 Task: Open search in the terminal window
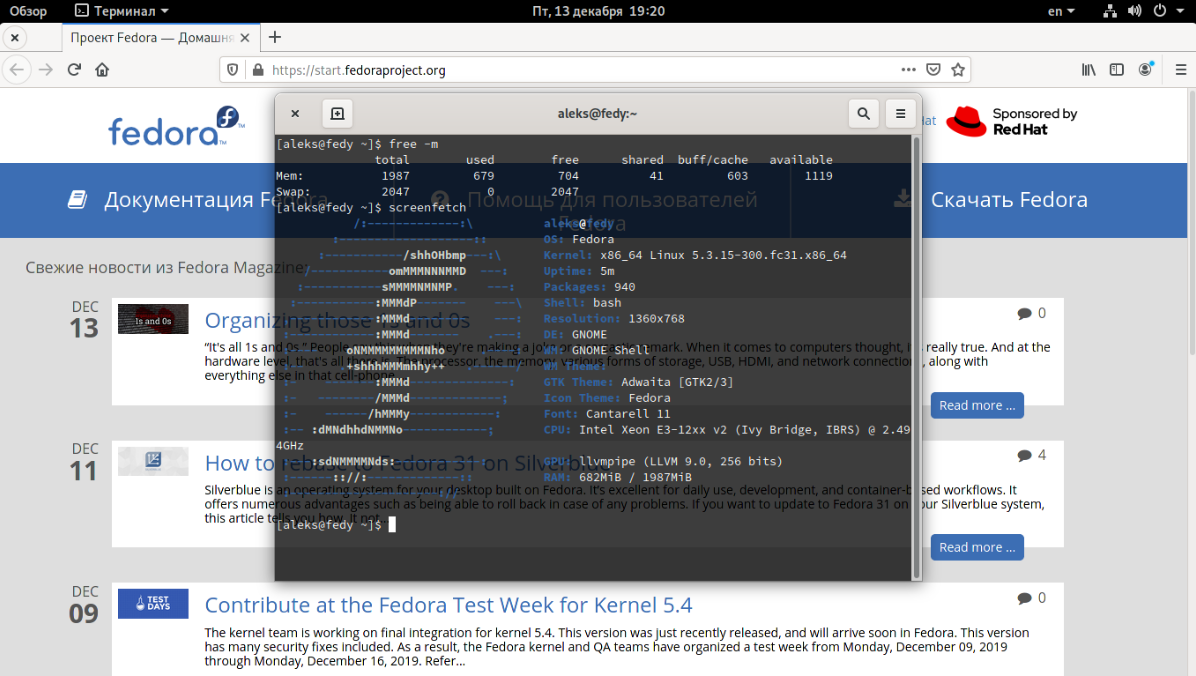click(863, 113)
